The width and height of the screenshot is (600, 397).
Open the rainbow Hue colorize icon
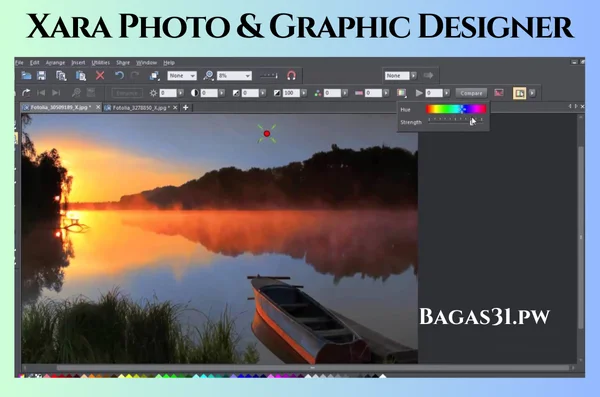(401, 93)
